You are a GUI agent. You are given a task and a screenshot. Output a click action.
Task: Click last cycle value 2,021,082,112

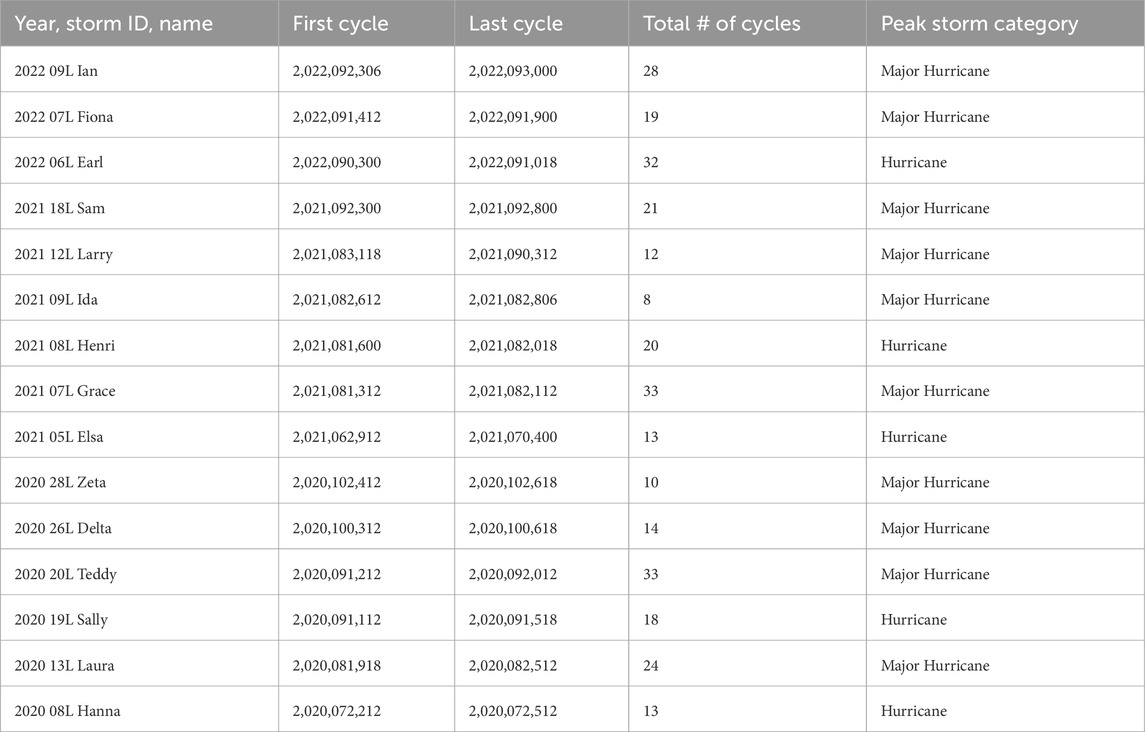[x=513, y=391]
